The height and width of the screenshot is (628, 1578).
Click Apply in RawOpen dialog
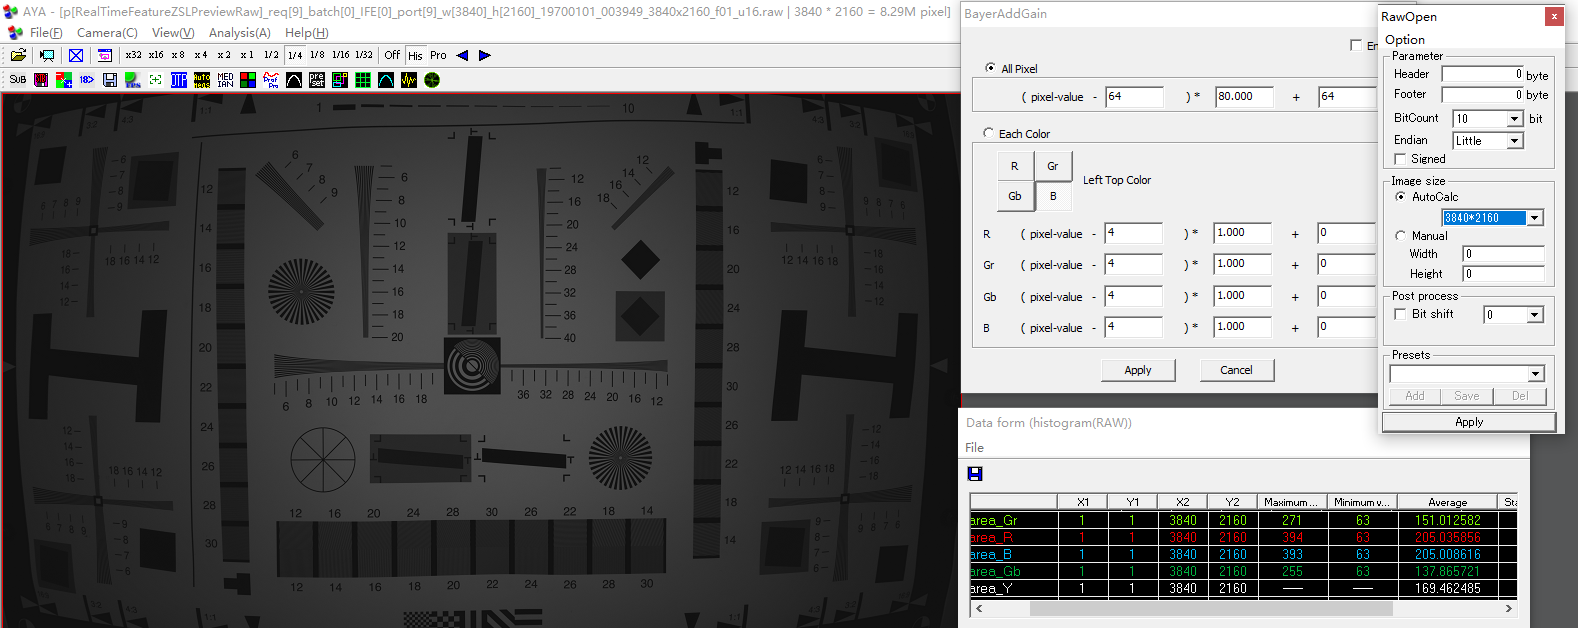pos(1469,422)
